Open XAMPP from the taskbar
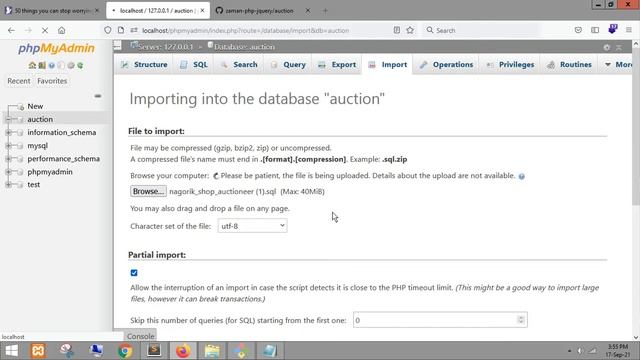Viewport: 640px width, 360px height. coord(38,351)
